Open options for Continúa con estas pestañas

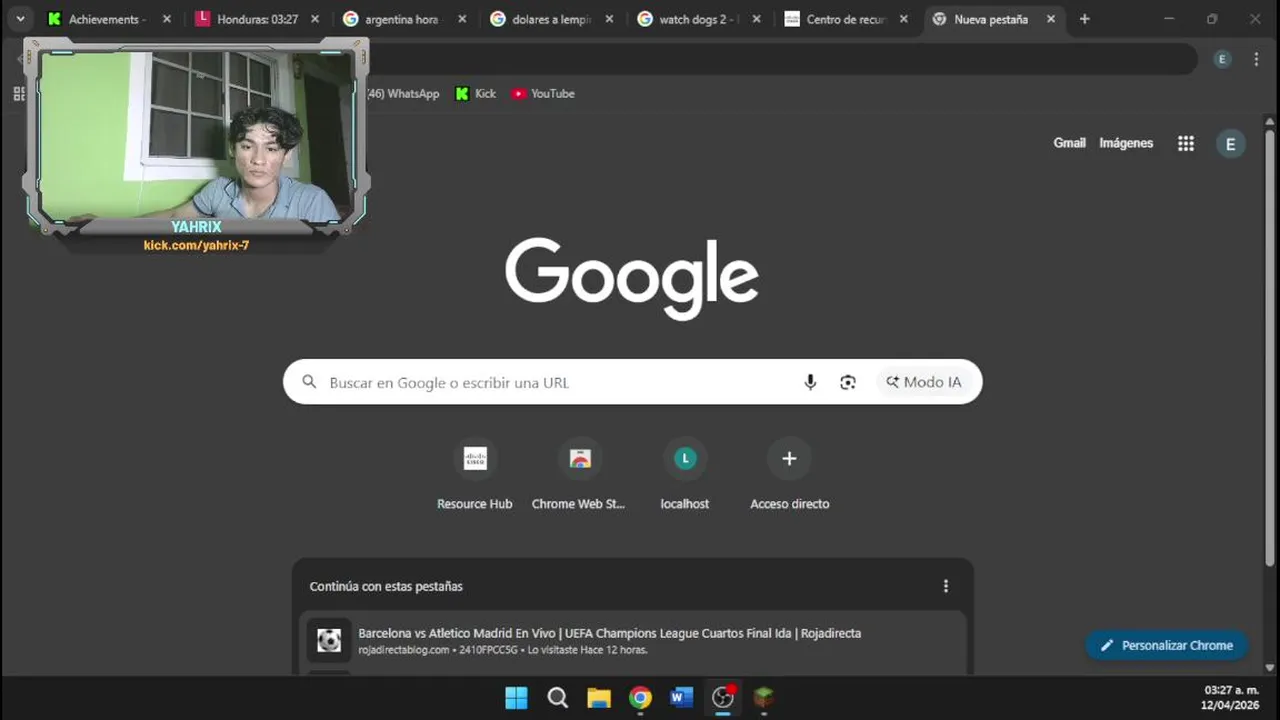click(946, 586)
